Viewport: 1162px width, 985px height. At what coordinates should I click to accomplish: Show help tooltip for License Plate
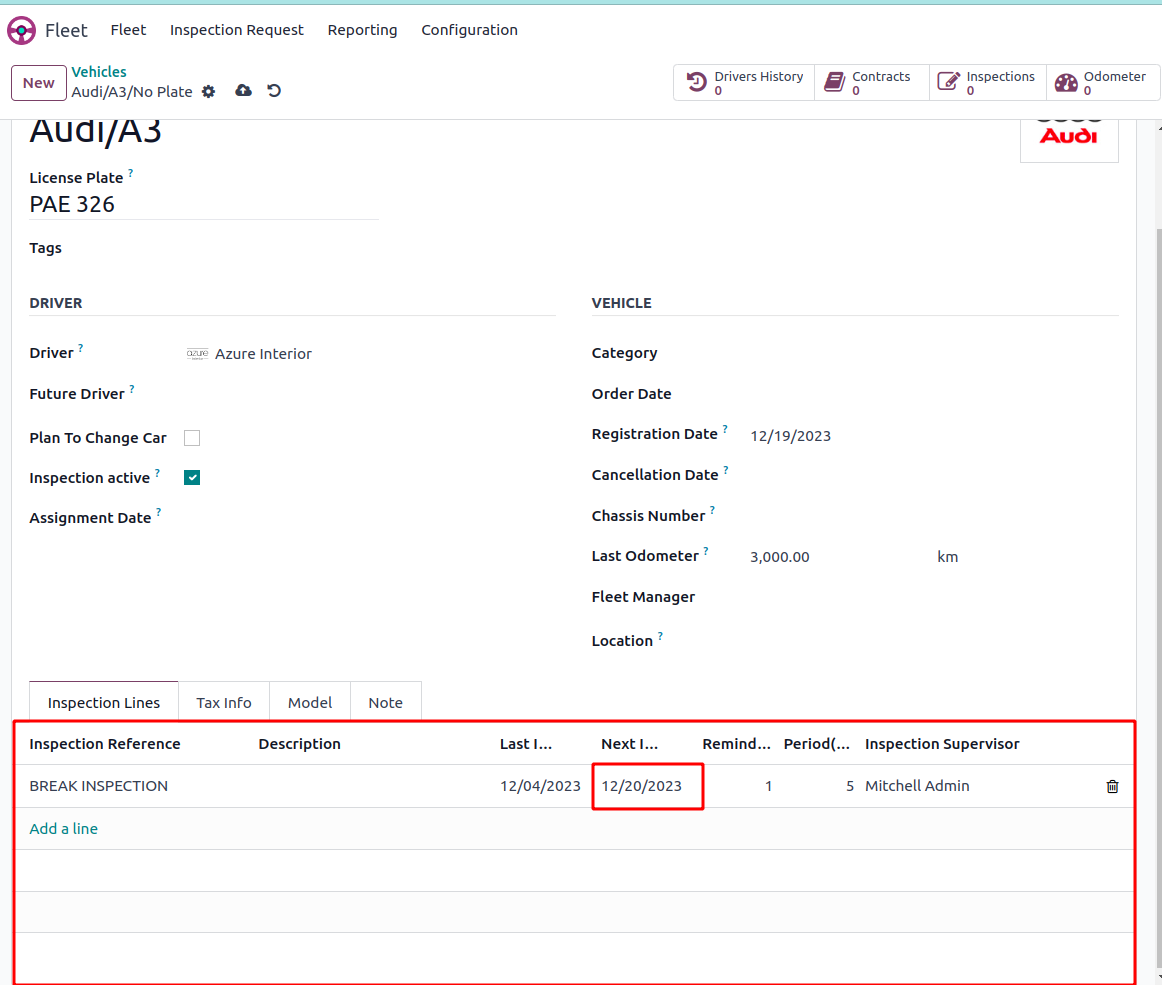point(130,173)
